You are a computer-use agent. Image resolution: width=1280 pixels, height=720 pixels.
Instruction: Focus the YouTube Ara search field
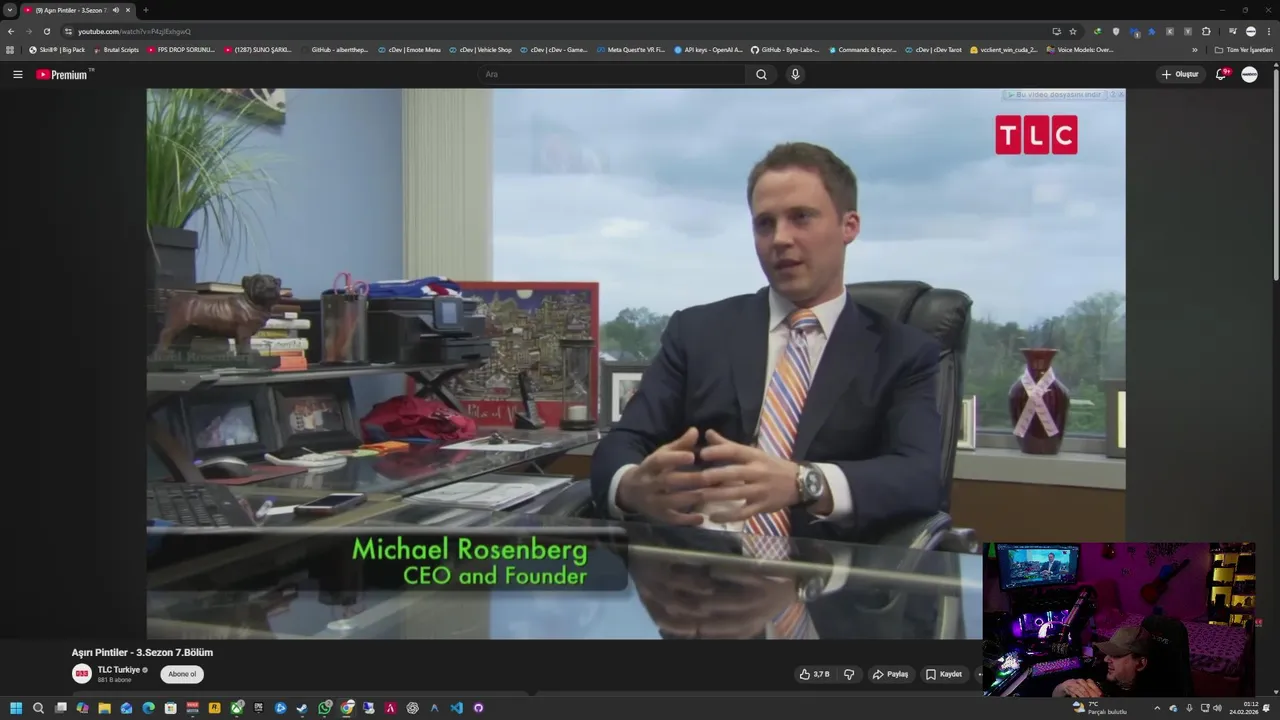point(612,74)
